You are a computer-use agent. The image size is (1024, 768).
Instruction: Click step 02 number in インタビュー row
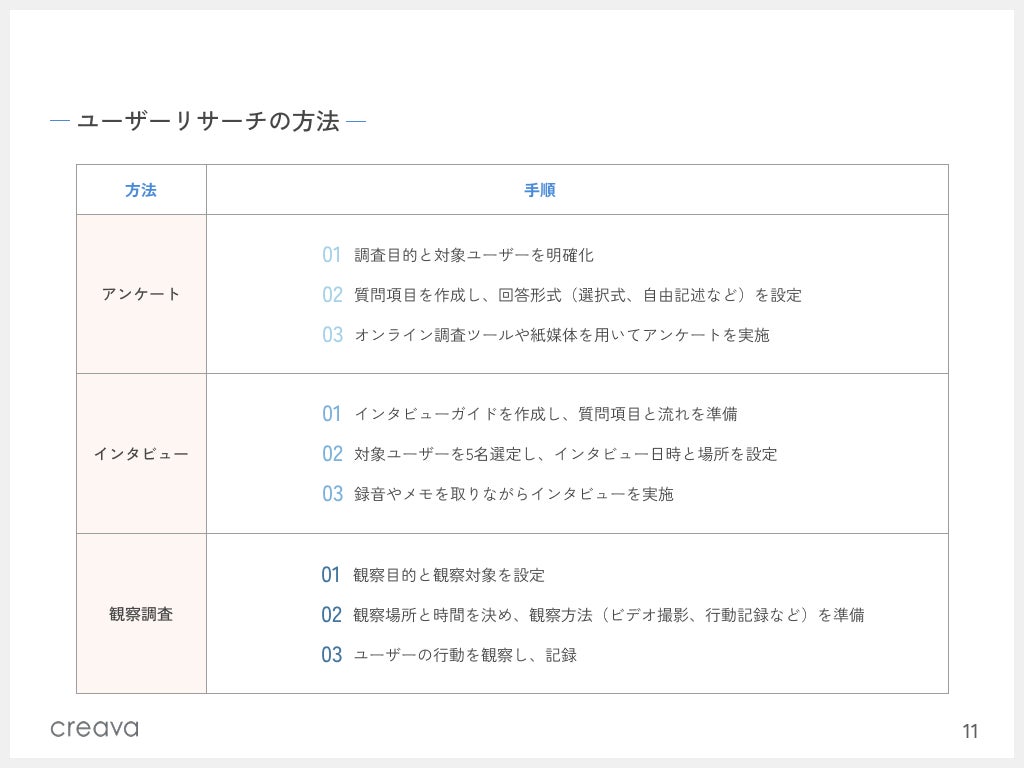click(x=332, y=454)
